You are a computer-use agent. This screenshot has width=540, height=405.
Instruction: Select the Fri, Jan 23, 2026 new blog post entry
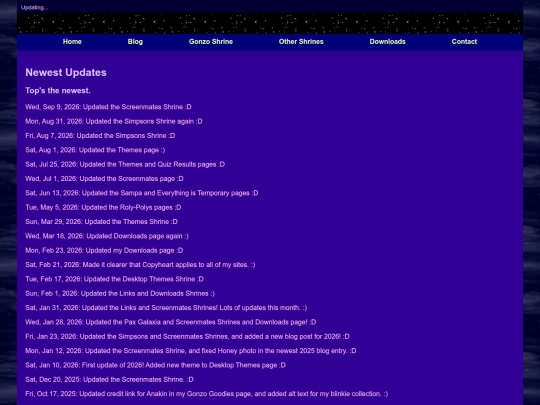pos(187,336)
